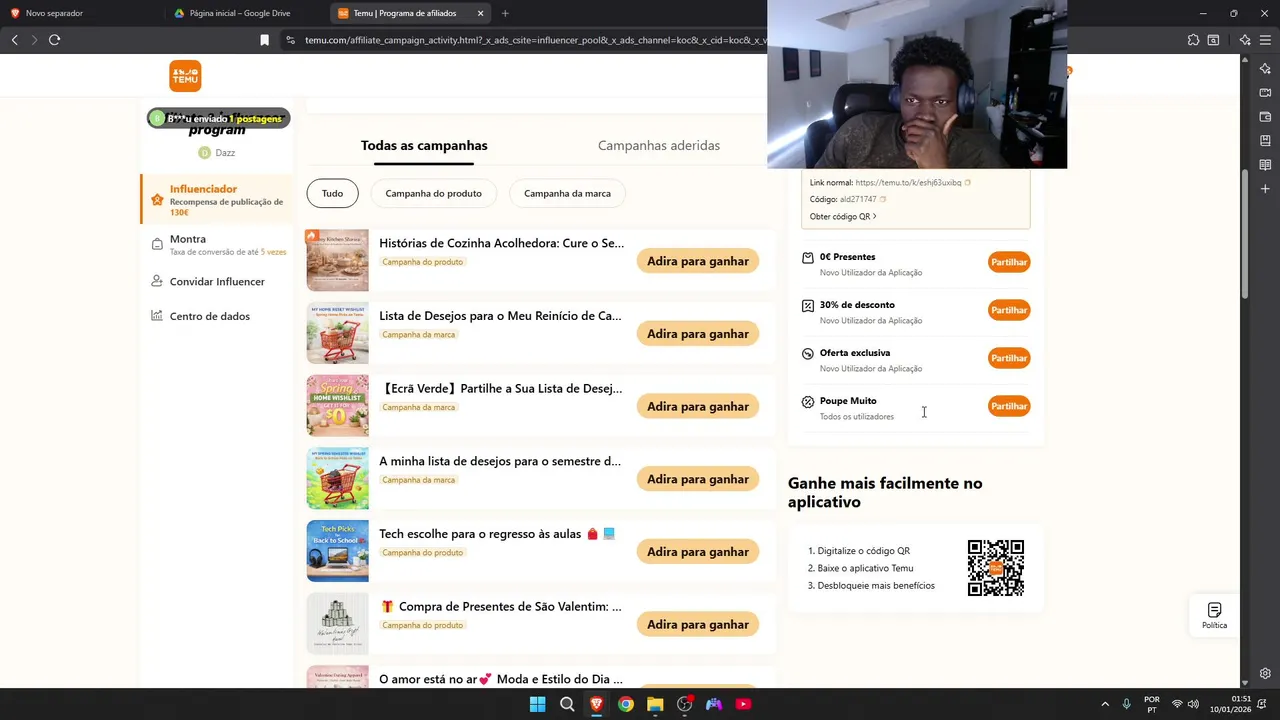Join Compra de Presentes São Valentim campaign
The height and width of the screenshot is (720, 1280).
tap(697, 624)
